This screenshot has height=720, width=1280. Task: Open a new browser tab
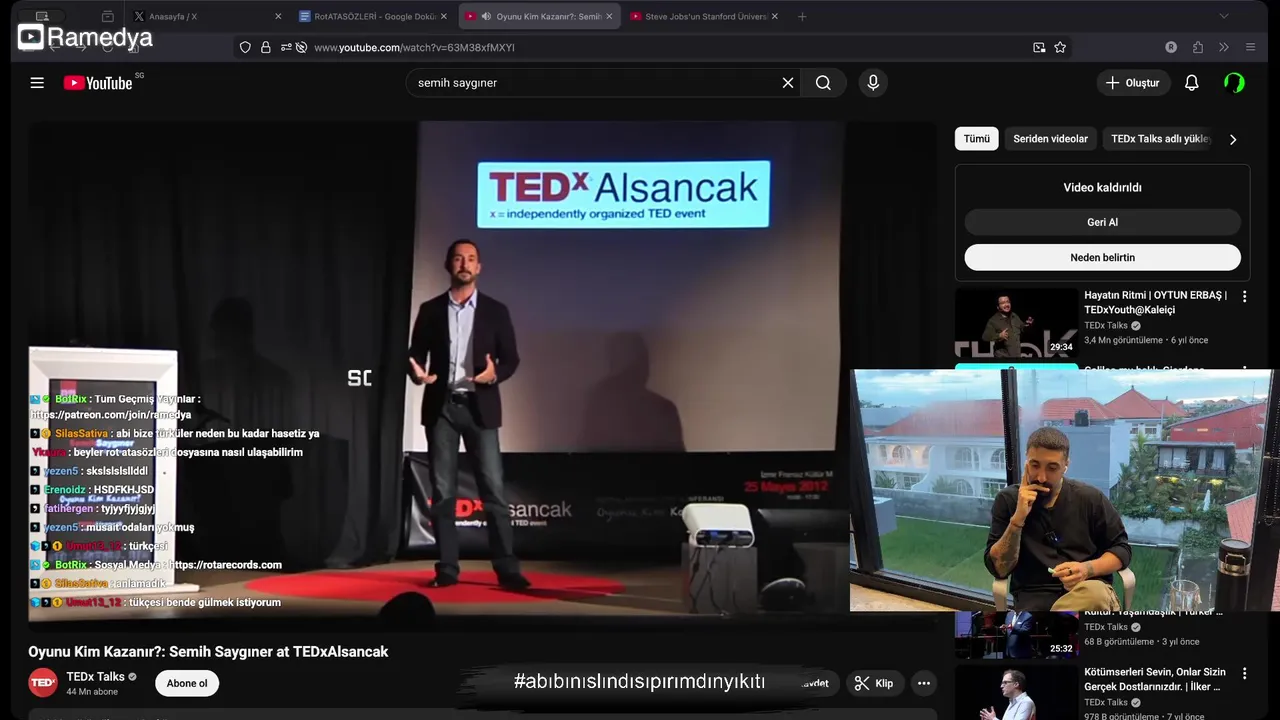click(x=802, y=16)
